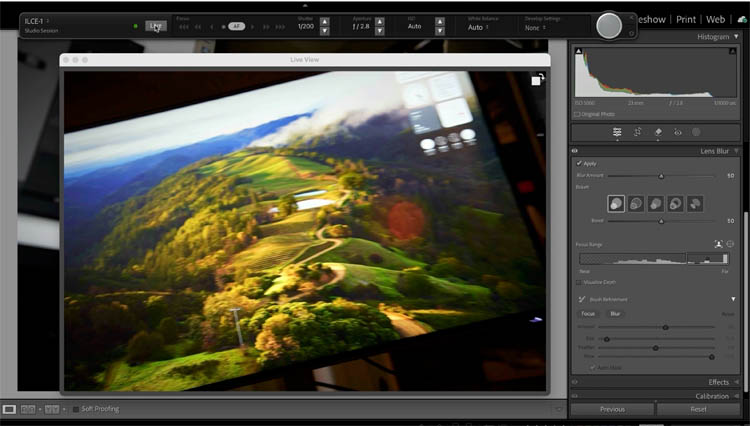Collapse the Brush Refinement section triangle
The width and height of the screenshot is (750, 426).
[x=733, y=299]
